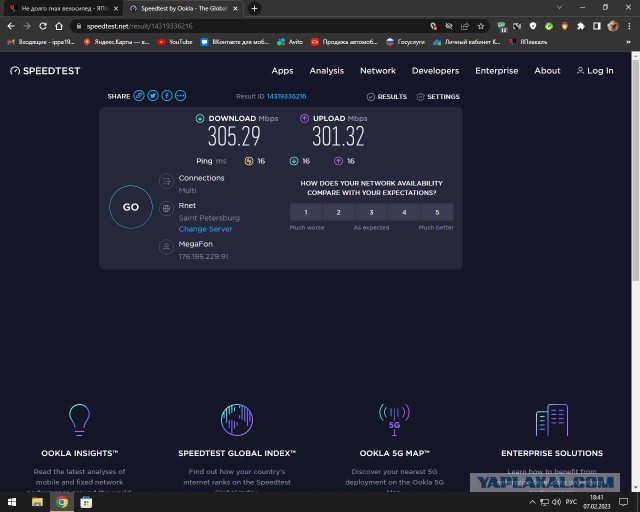Open the Chrome three-dot menu
640x512 pixels.
click(629, 26)
